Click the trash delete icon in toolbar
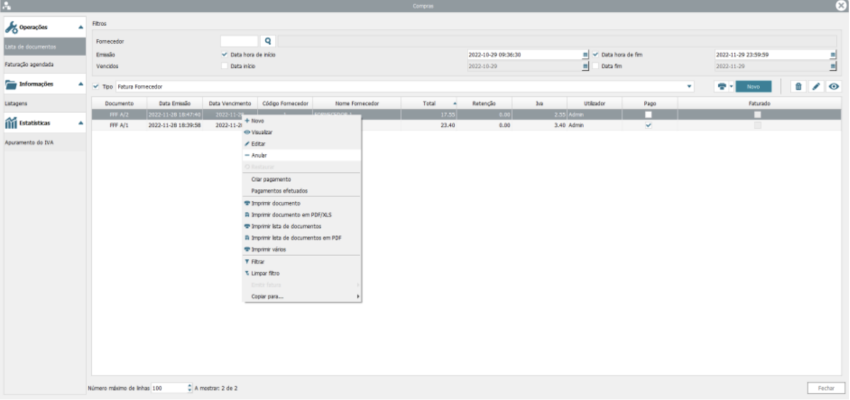 (798, 87)
